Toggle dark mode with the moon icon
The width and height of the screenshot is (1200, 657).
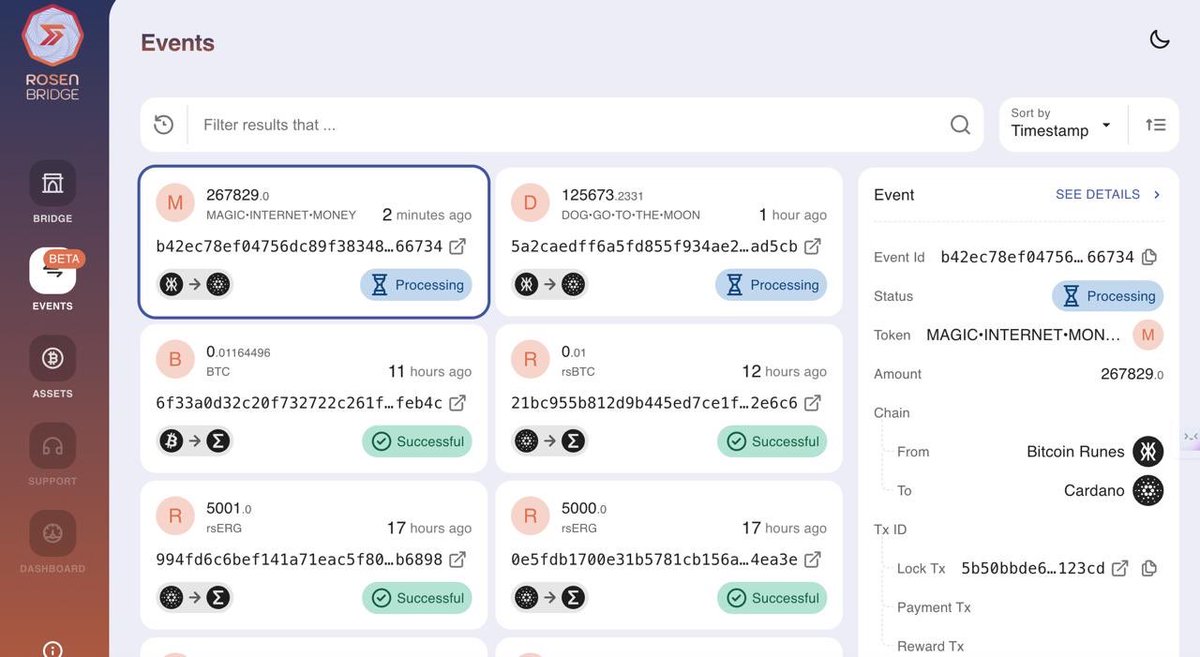(x=1159, y=38)
